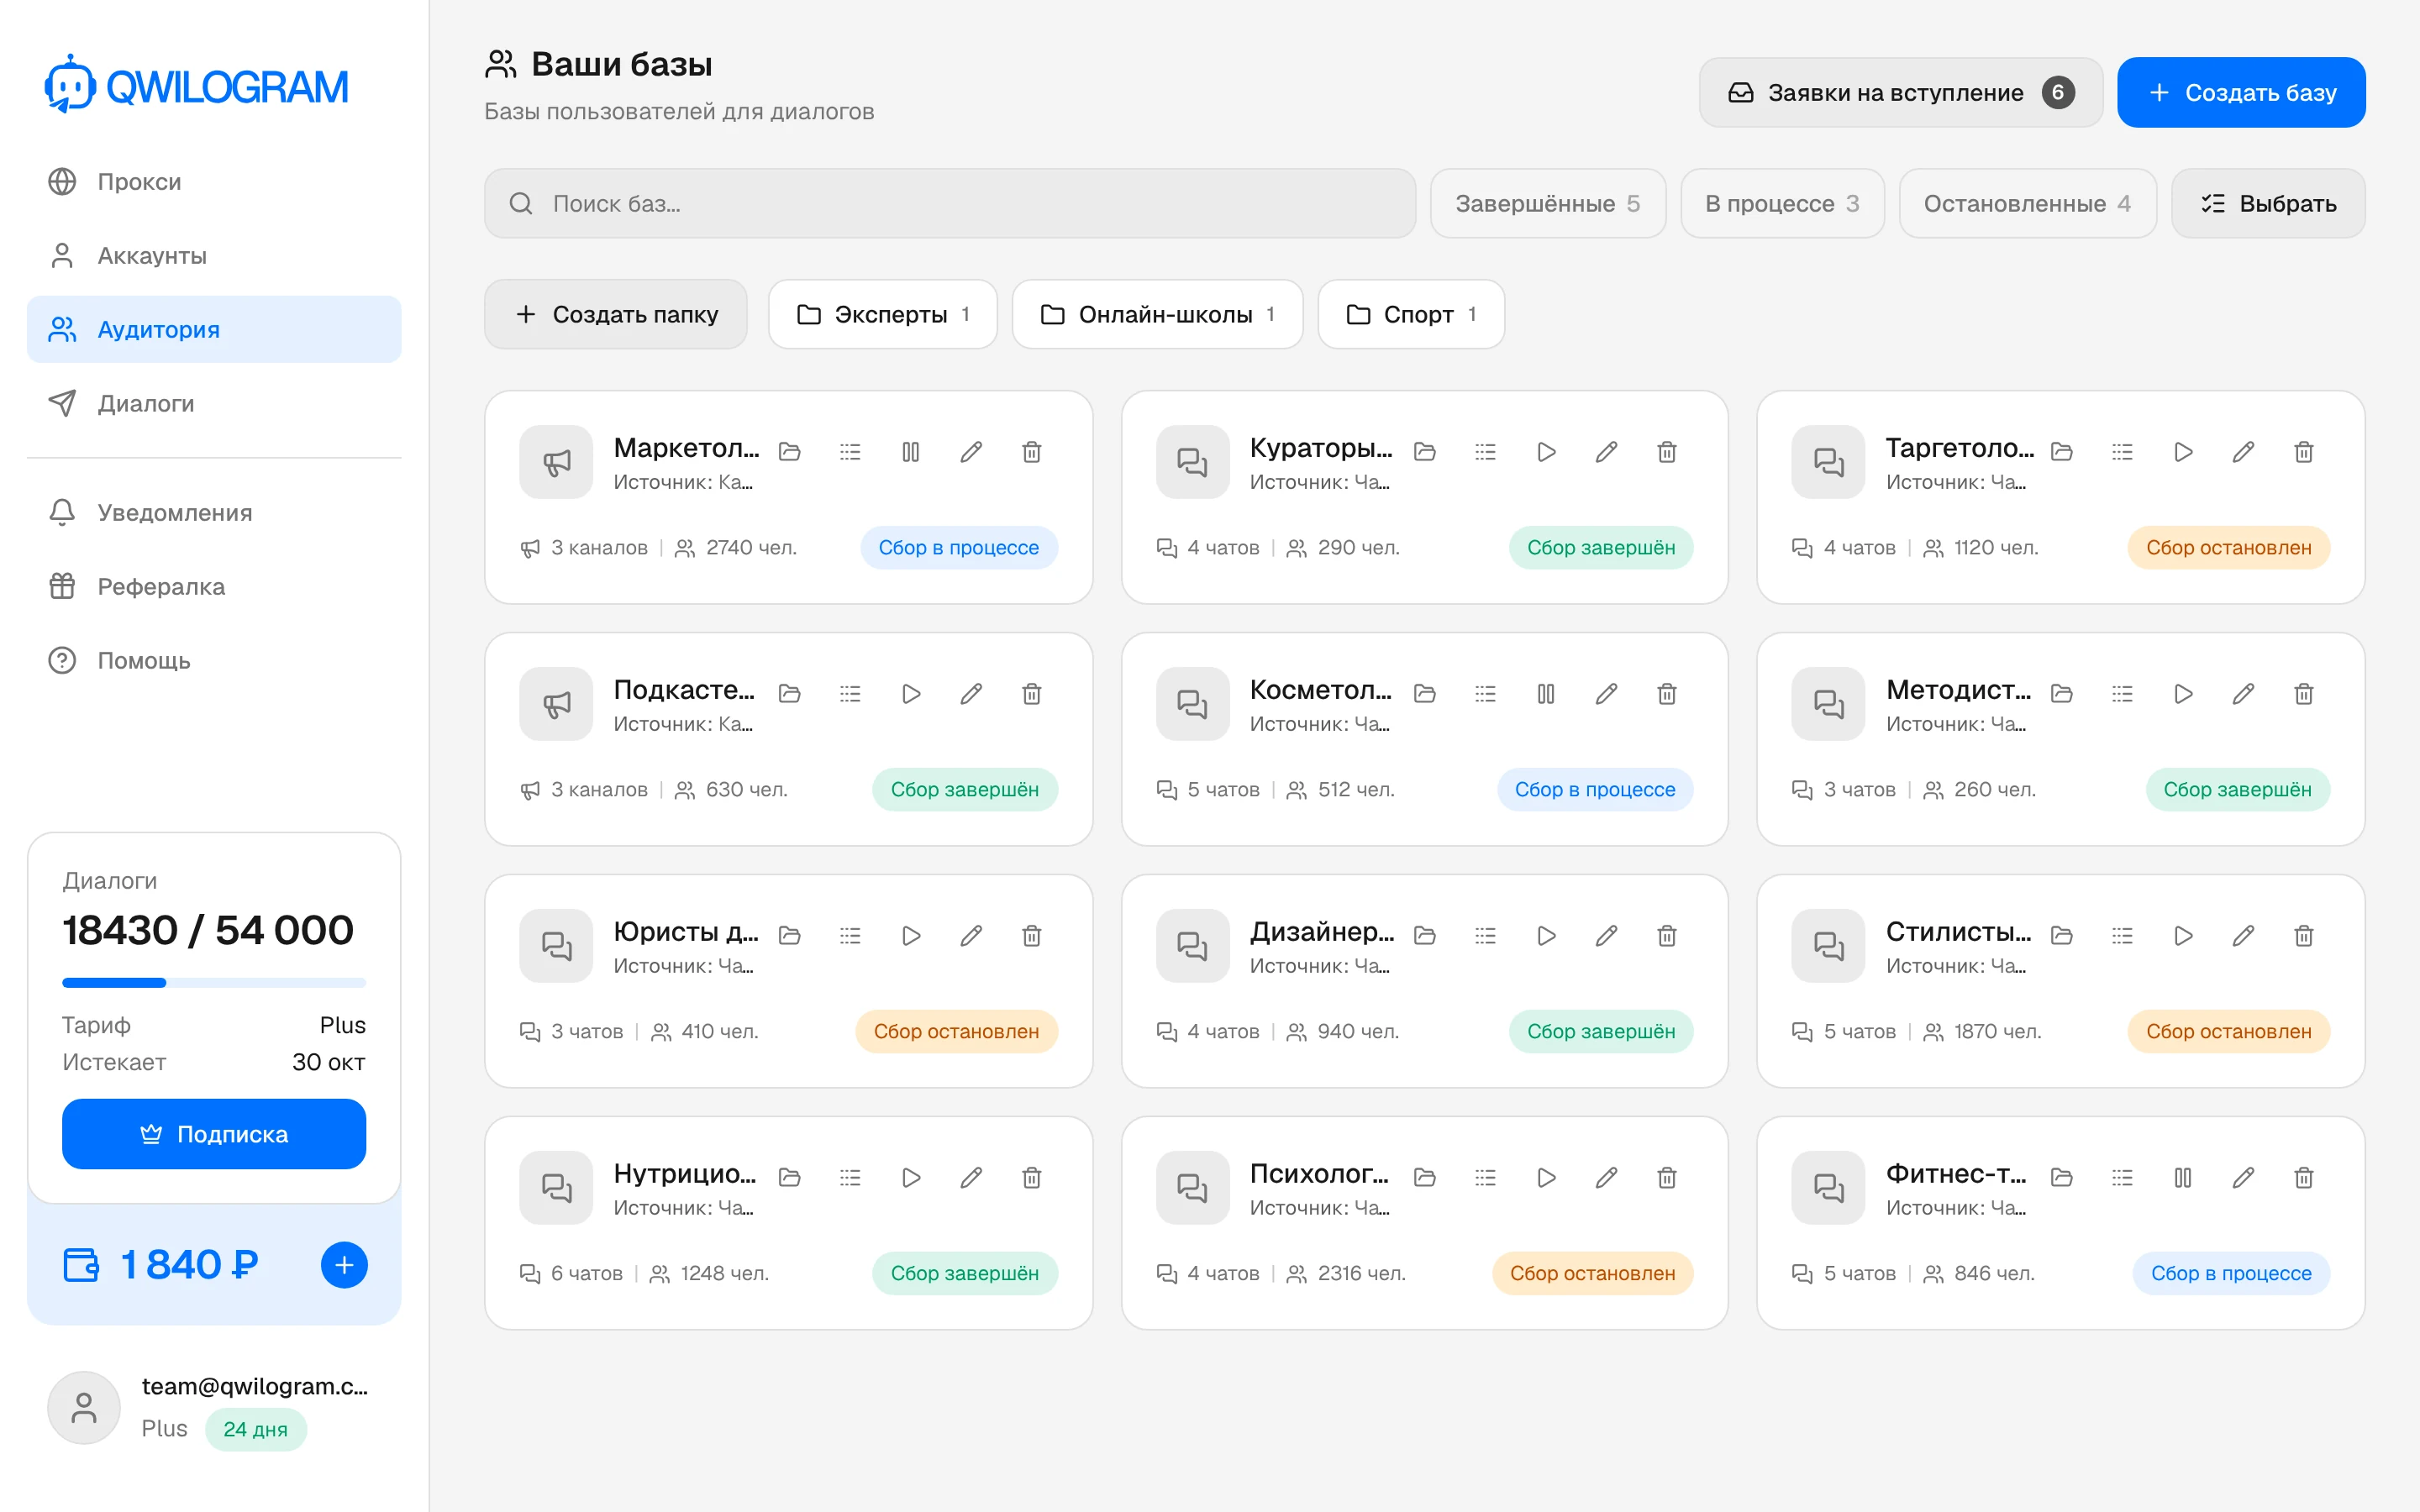This screenshot has height=1512, width=2420.
Task: Click trash icon on Косметол… card
Action: click(x=1666, y=694)
